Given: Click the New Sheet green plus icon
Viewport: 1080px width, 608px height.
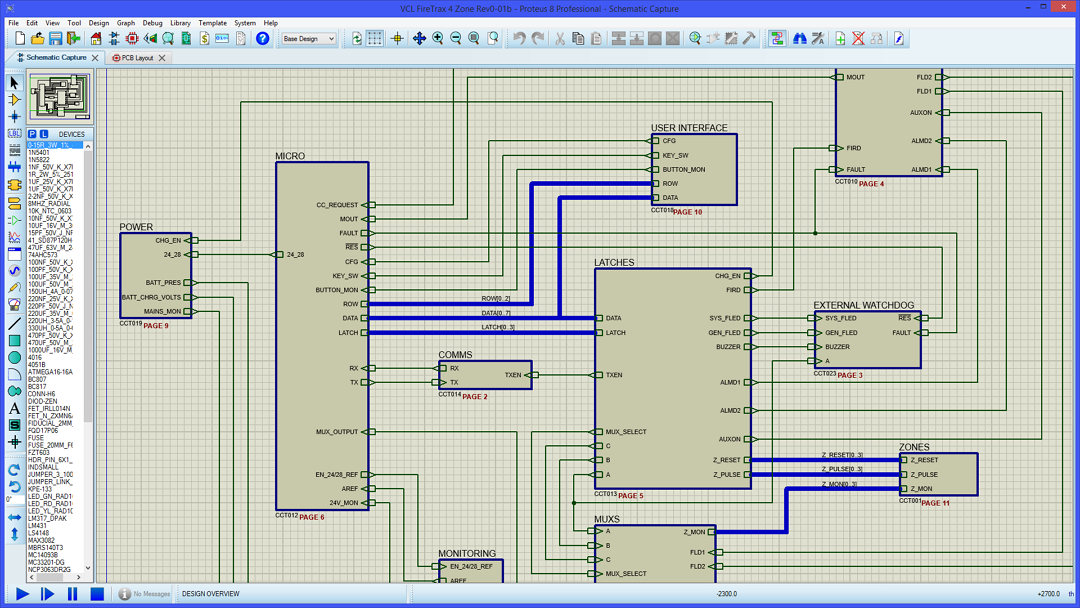Looking at the screenshot, I should click(x=840, y=39).
